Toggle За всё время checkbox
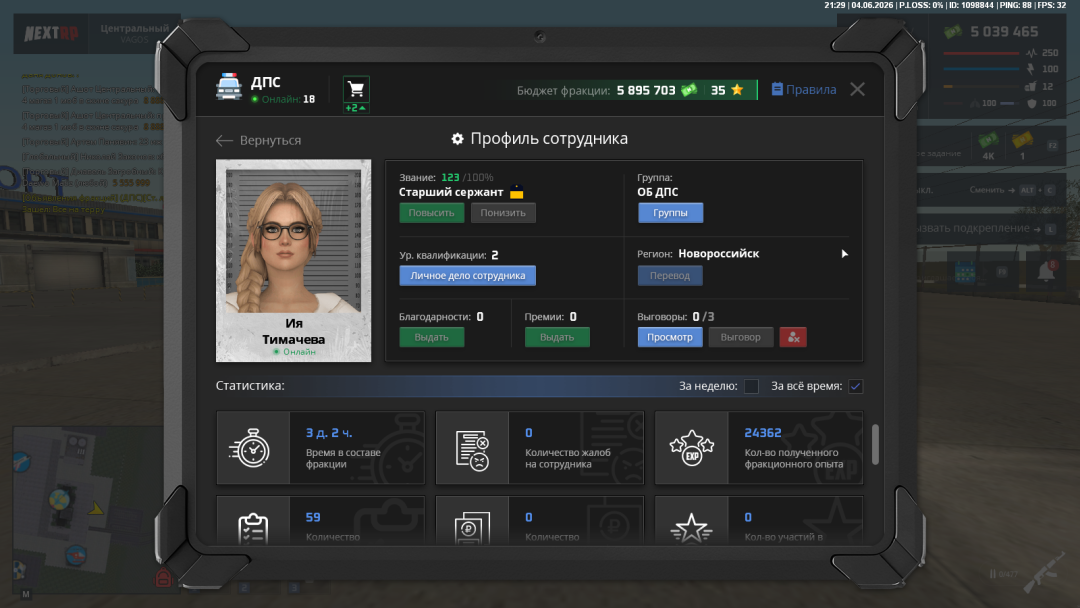The image size is (1080, 608). [855, 386]
